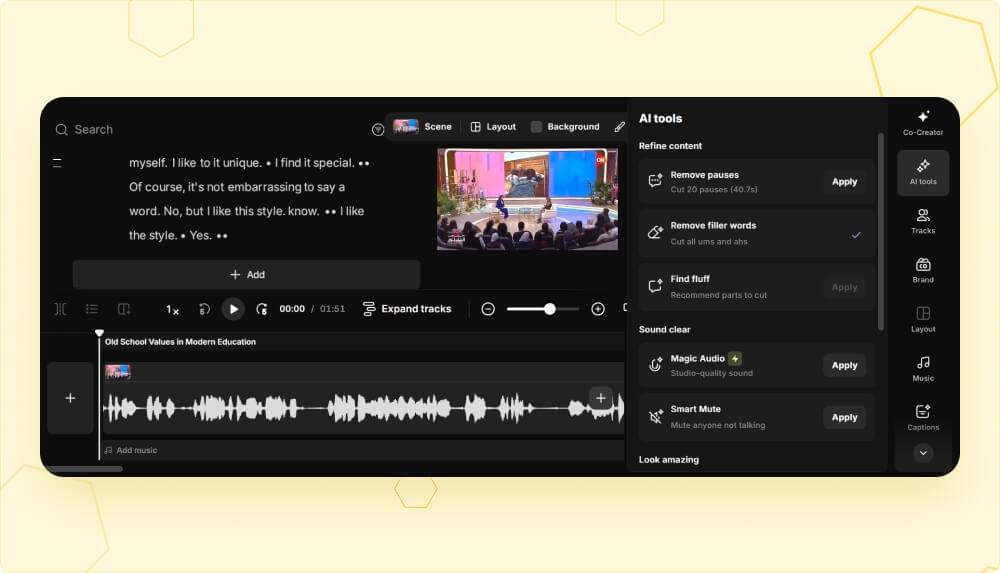Open the filter icon beside Scene
This screenshot has width=1000, height=573.
pyautogui.click(x=378, y=130)
